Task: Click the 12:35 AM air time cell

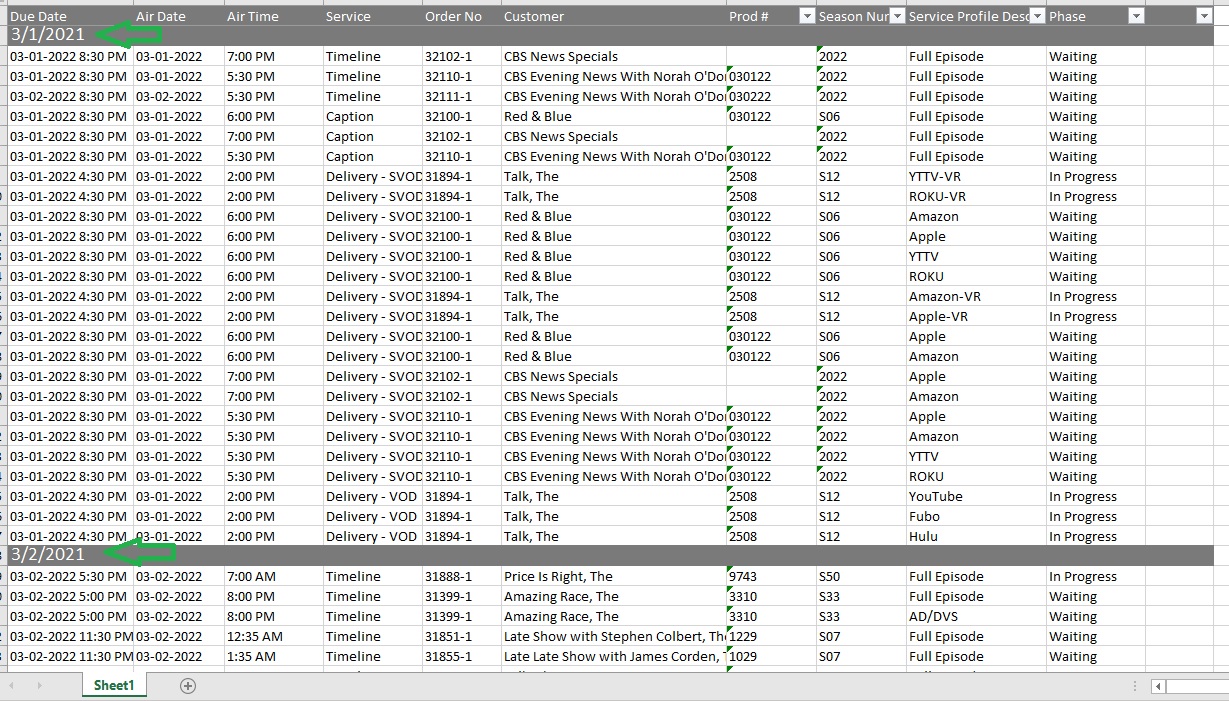Action: pos(273,636)
